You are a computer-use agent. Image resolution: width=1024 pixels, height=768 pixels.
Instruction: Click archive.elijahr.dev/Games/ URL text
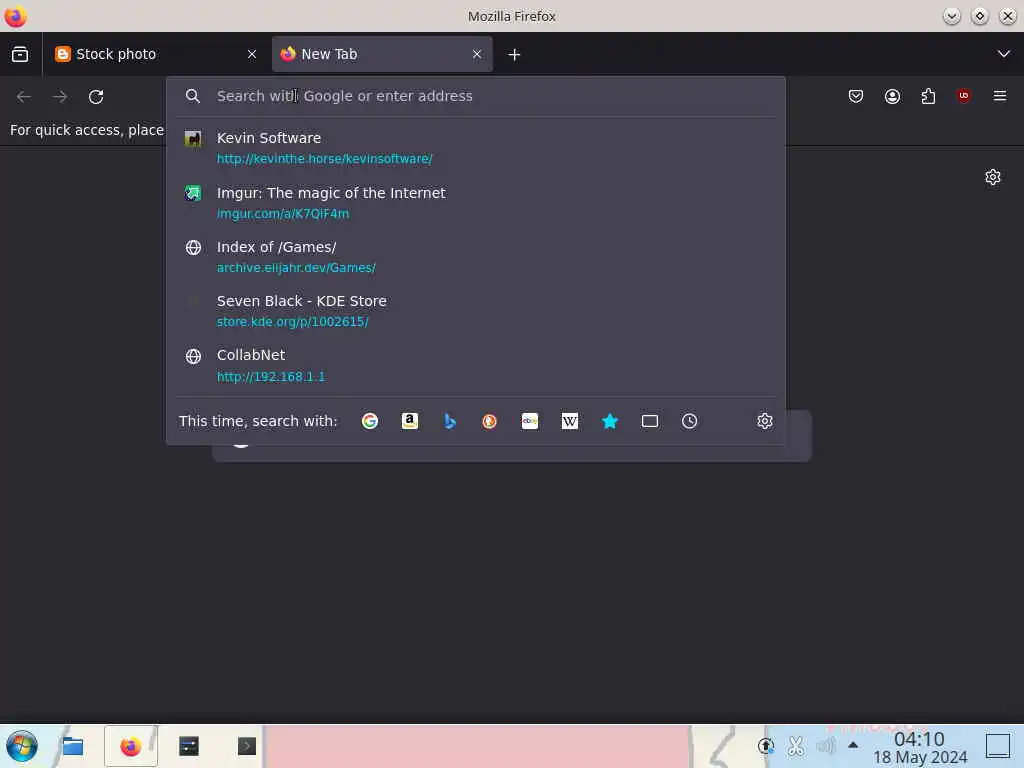pos(296,268)
